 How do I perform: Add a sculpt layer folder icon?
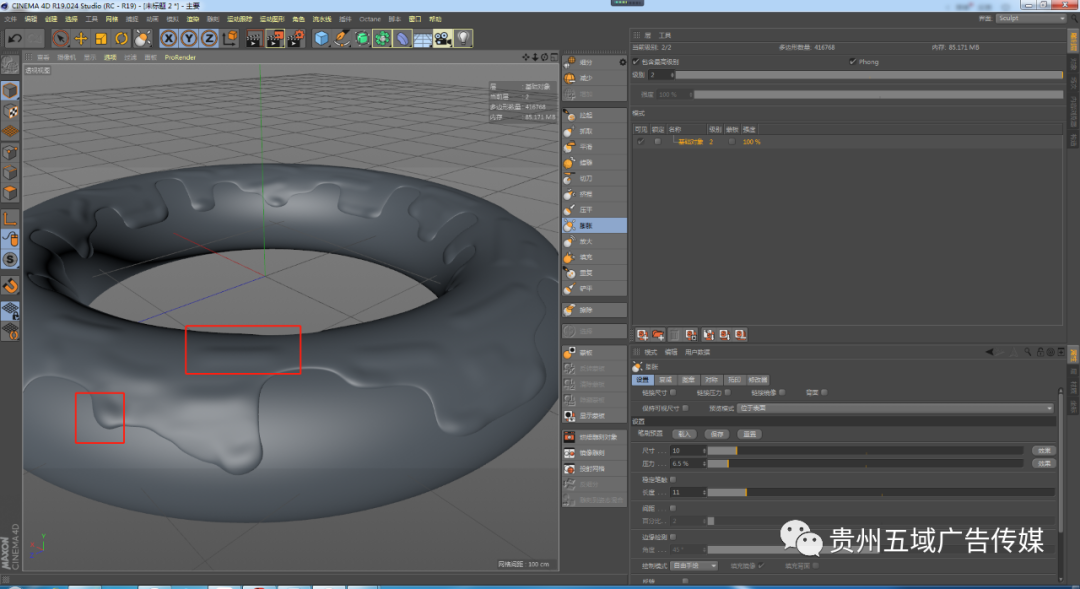[x=658, y=335]
